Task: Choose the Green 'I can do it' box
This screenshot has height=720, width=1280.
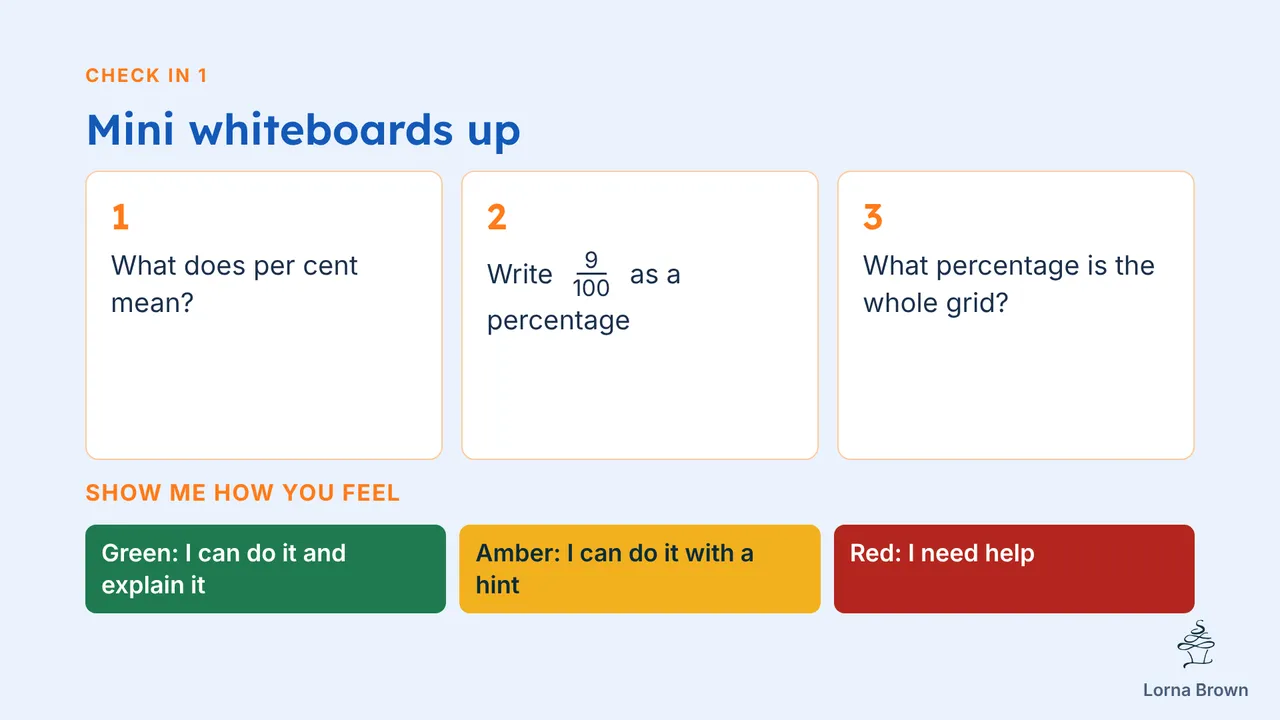Action: point(265,569)
